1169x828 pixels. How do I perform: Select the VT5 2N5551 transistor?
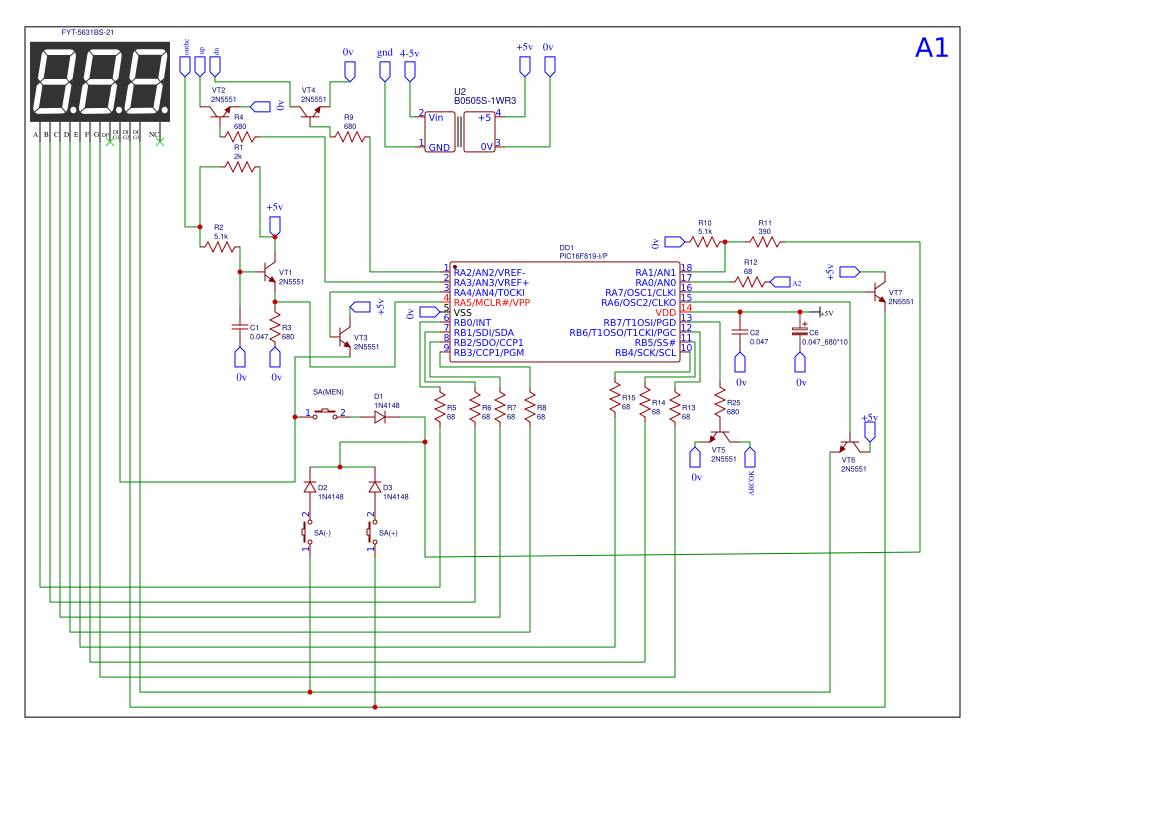(x=720, y=436)
